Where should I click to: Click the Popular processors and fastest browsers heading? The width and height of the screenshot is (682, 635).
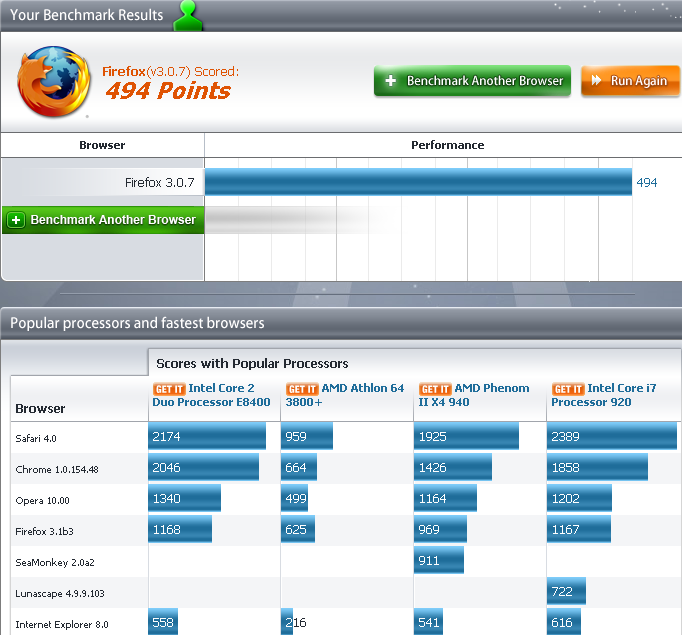pyautogui.click(x=137, y=323)
